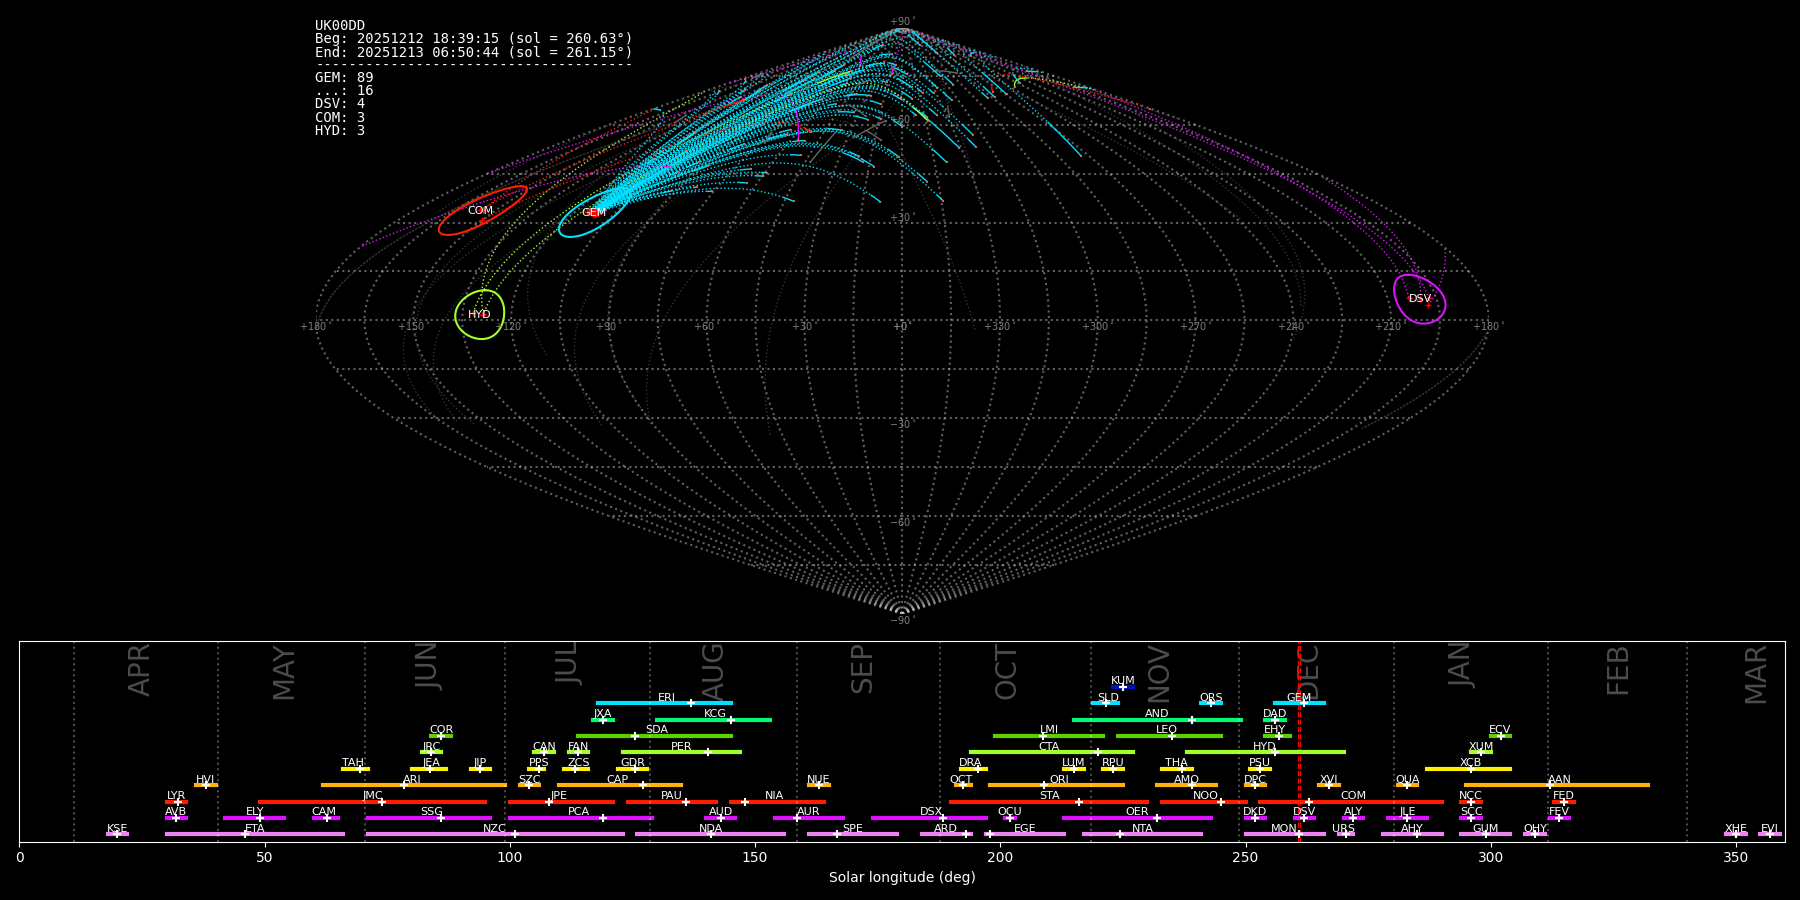Click the HYD radiant circle on map
The width and height of the screenshot is (1800, 900).
click(479, 315)
